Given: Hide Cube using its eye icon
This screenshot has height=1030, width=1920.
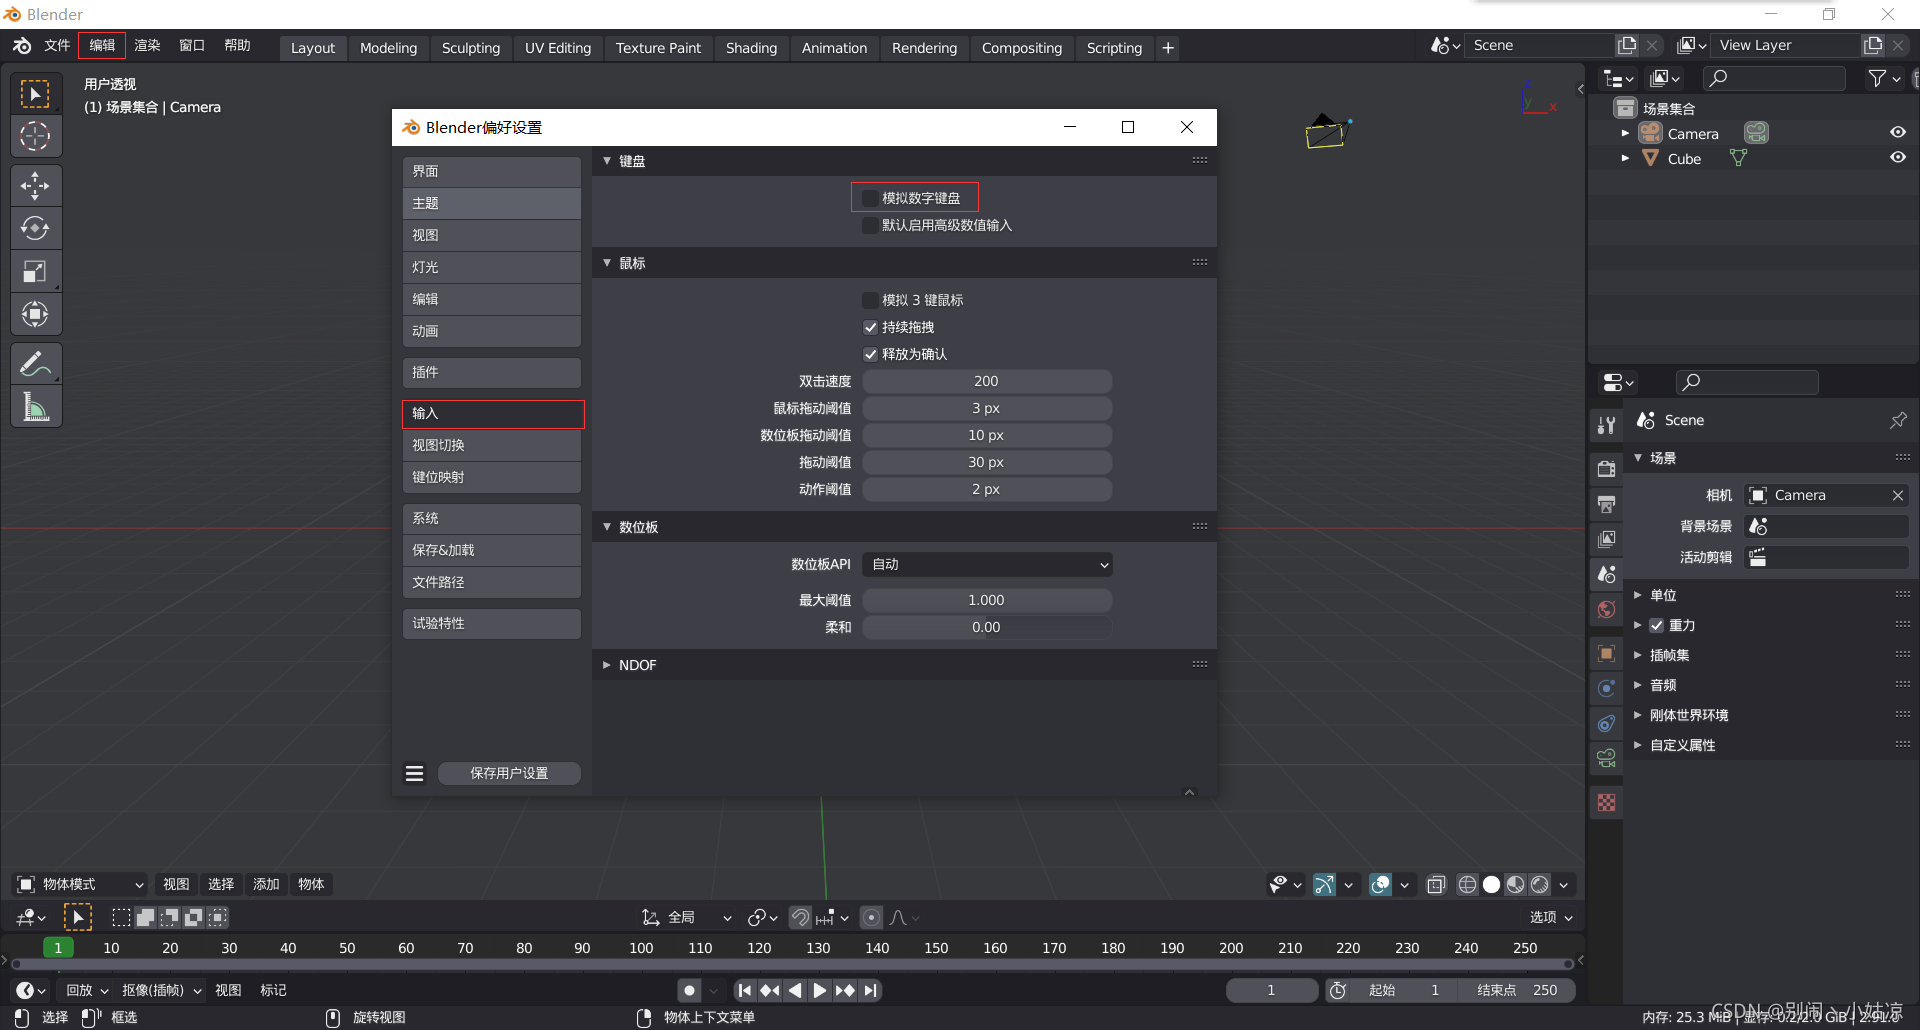Looking at the screenshot, I should [x=1897, y=157].
